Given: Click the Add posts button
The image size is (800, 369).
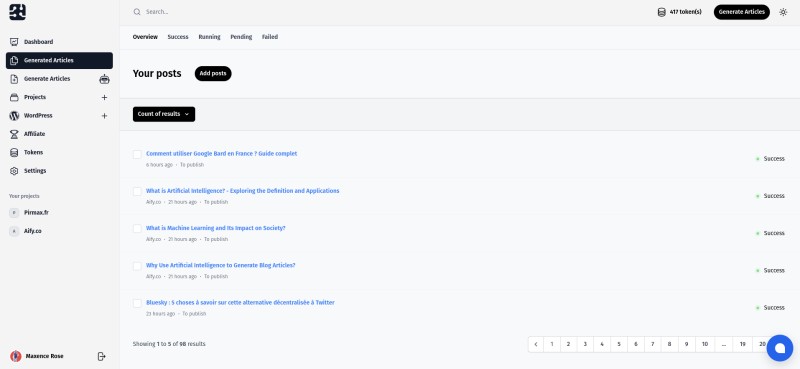Looking at the screenshot, I should pos(213,73).
